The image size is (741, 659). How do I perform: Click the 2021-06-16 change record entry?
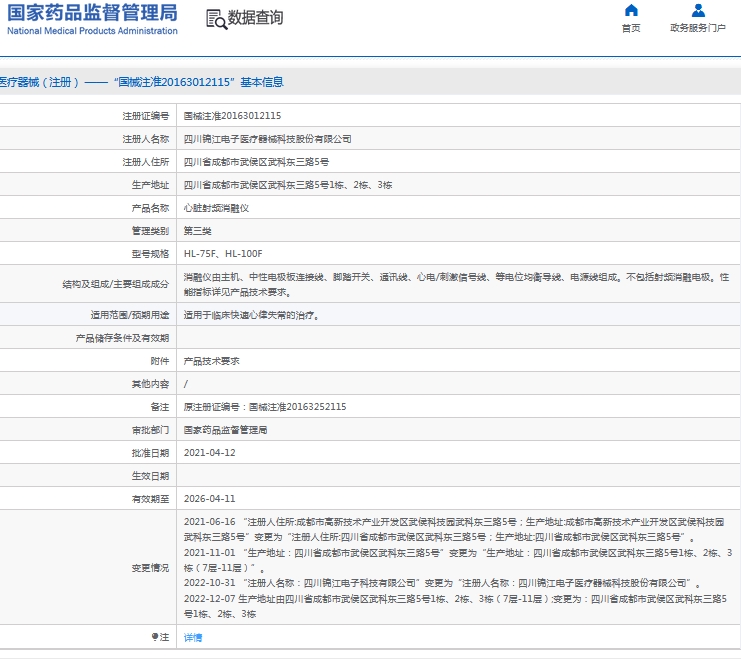[x=454, y=529]
